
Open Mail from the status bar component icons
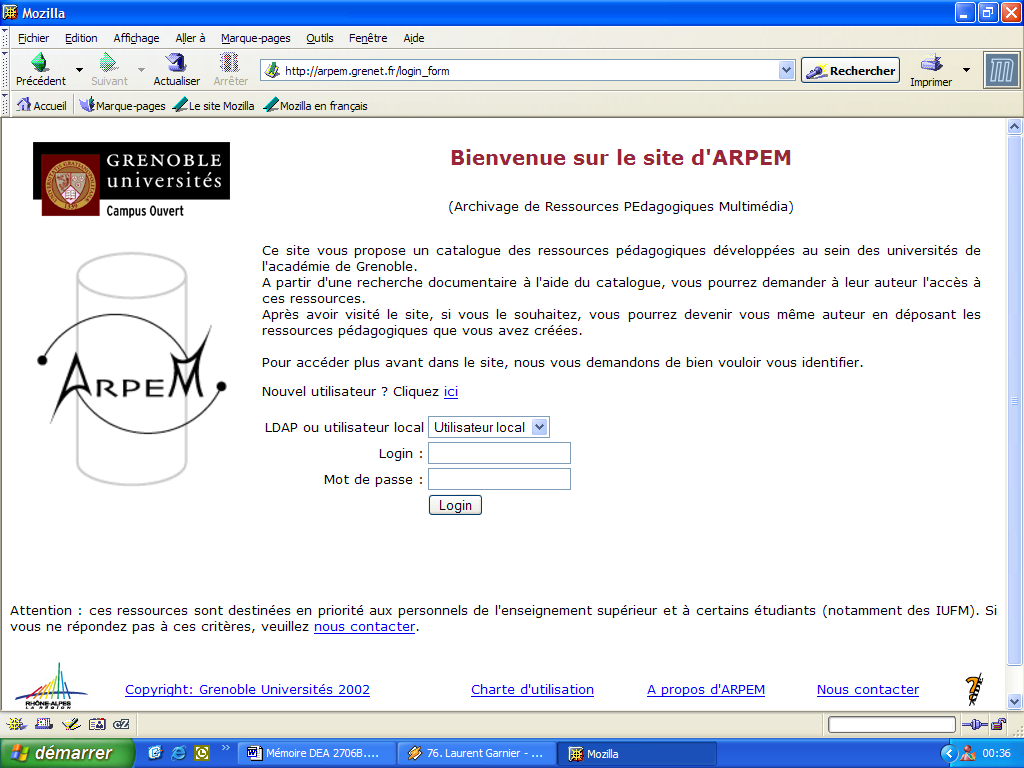pyautogui.click(x=44, y=724)
